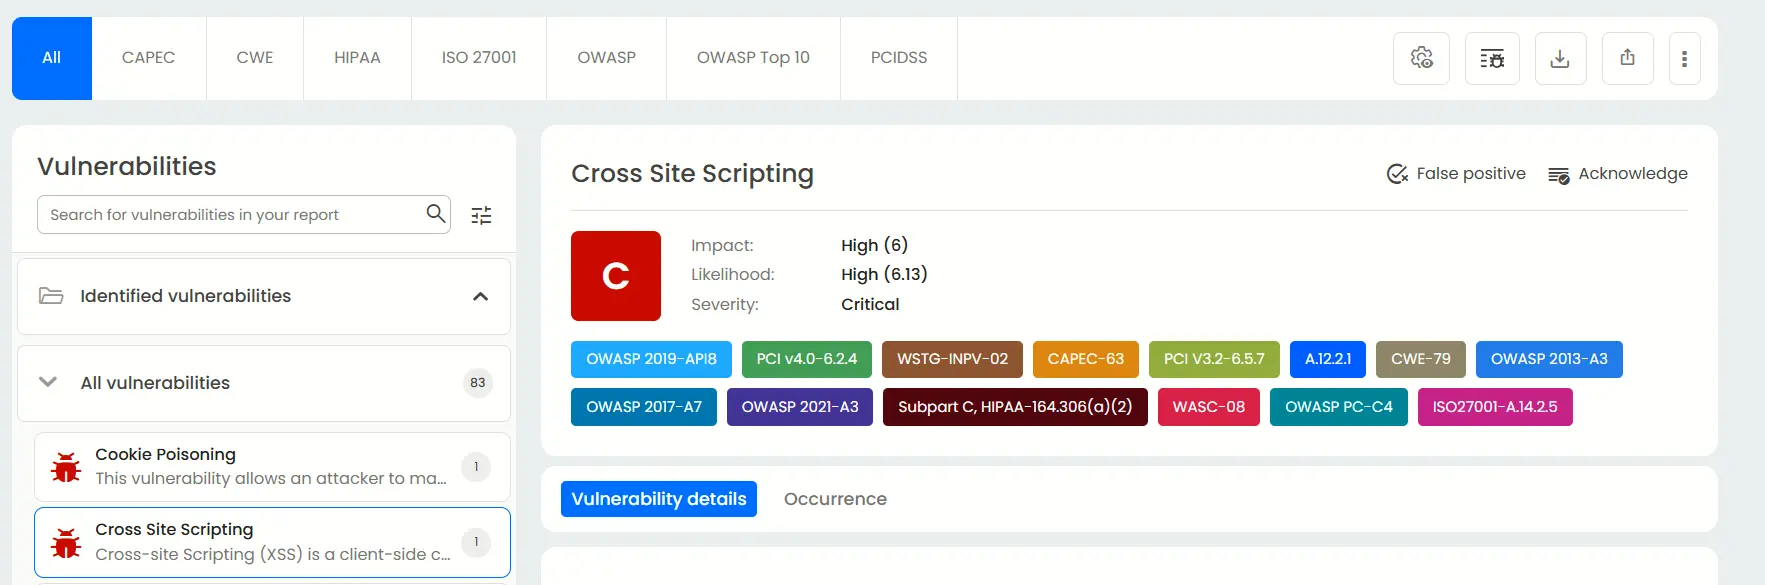Image resolution: width=1765 pixels, height=585 pixels.
Task: Click the OWASP 2013-A3 tag
Action: pyautogui.click(x=1549, y=359)
